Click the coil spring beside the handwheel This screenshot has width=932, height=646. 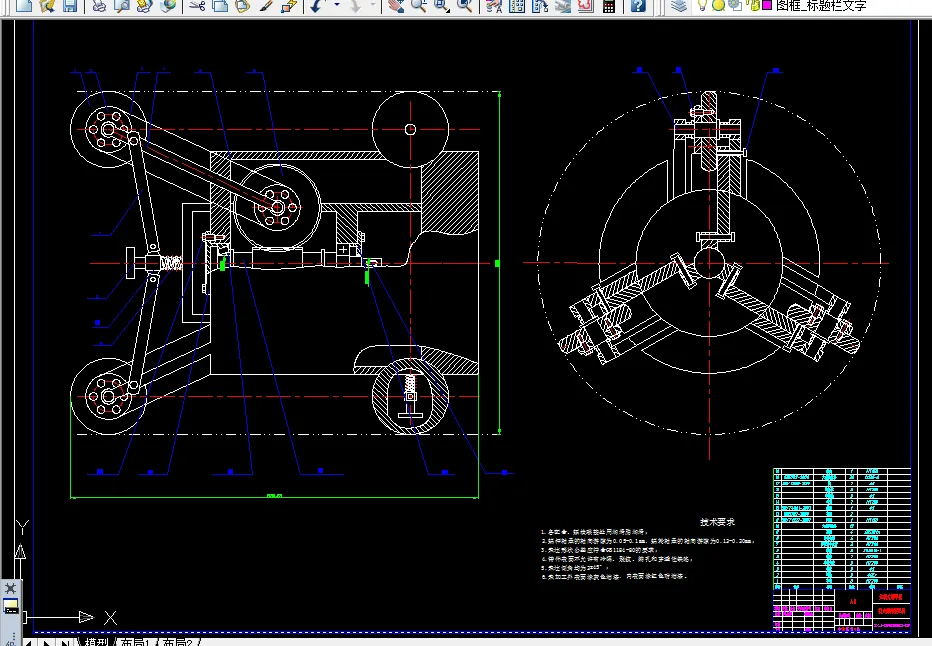(x=171, y=263)
